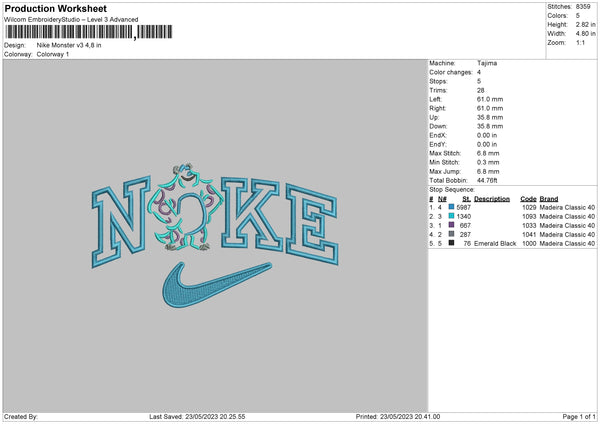Click the 'Emerald Black' description

(495, 243)
